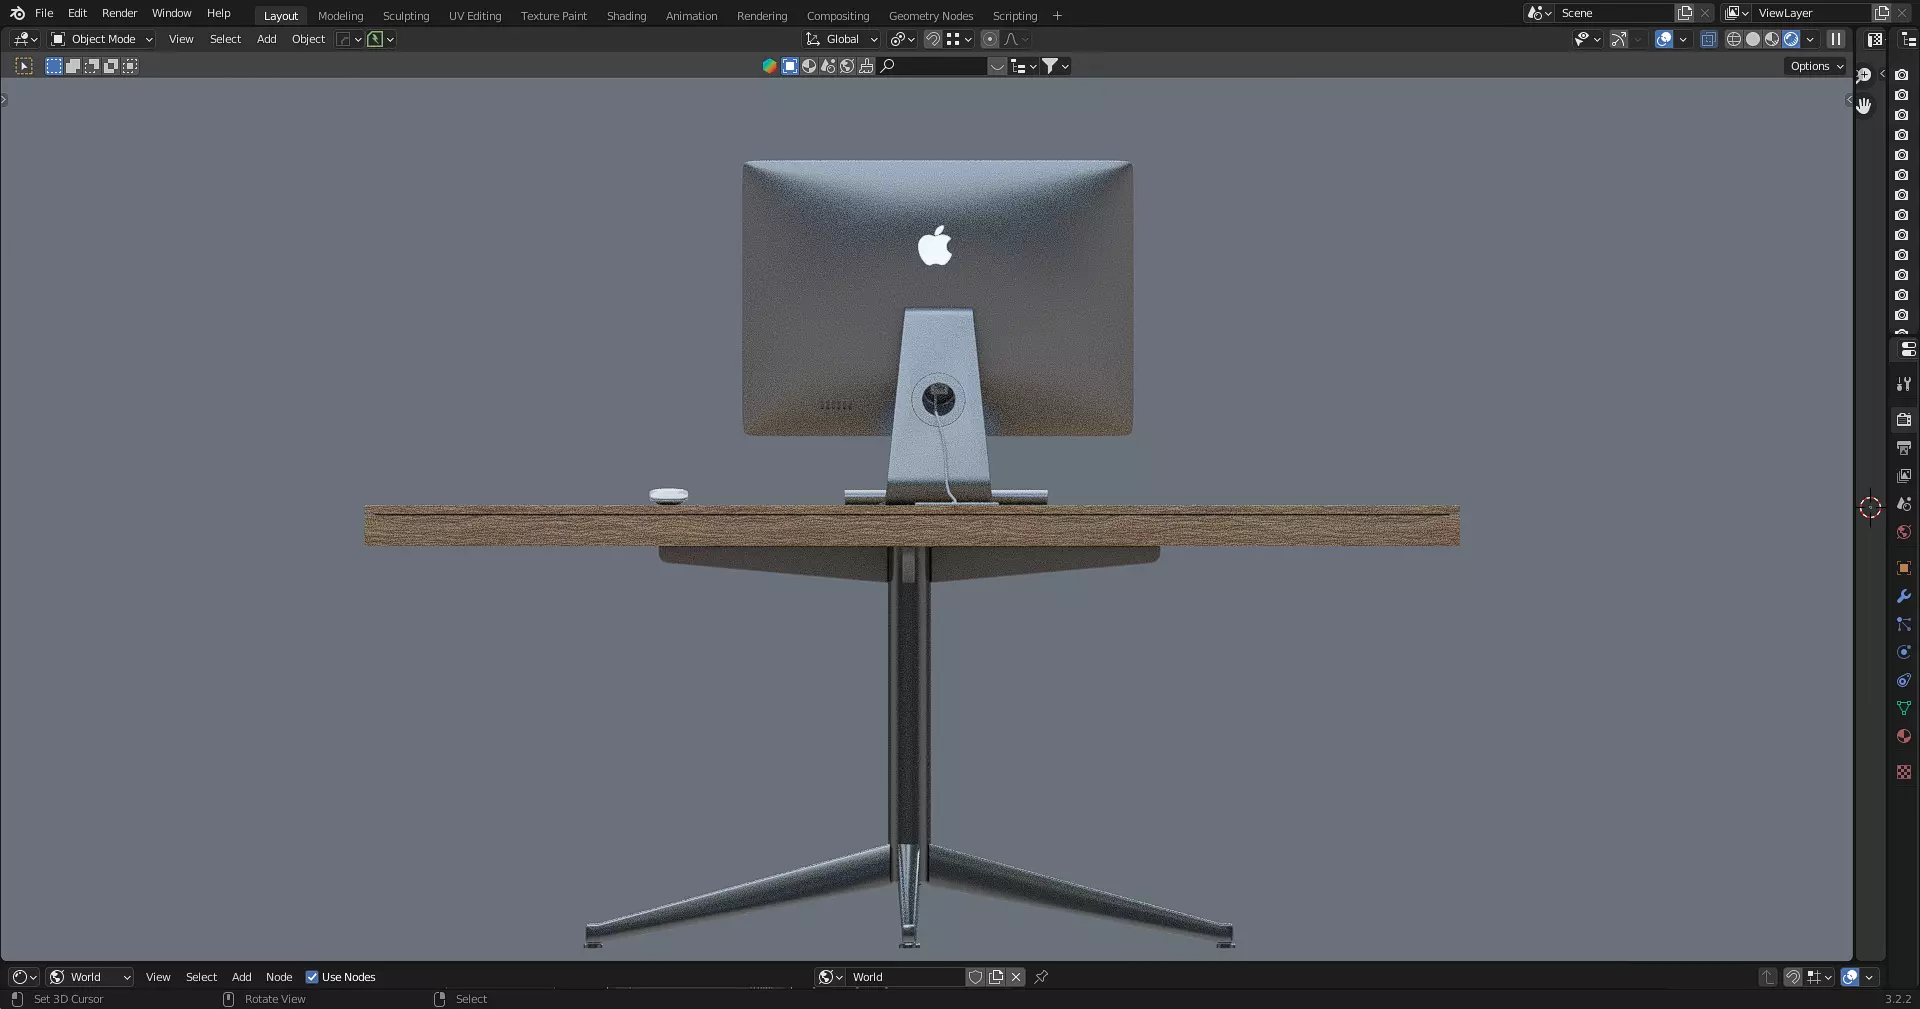This screenshot has width=1920, height=1009.
Task: Click the pan view hand gizmo
Action: 1864,105
